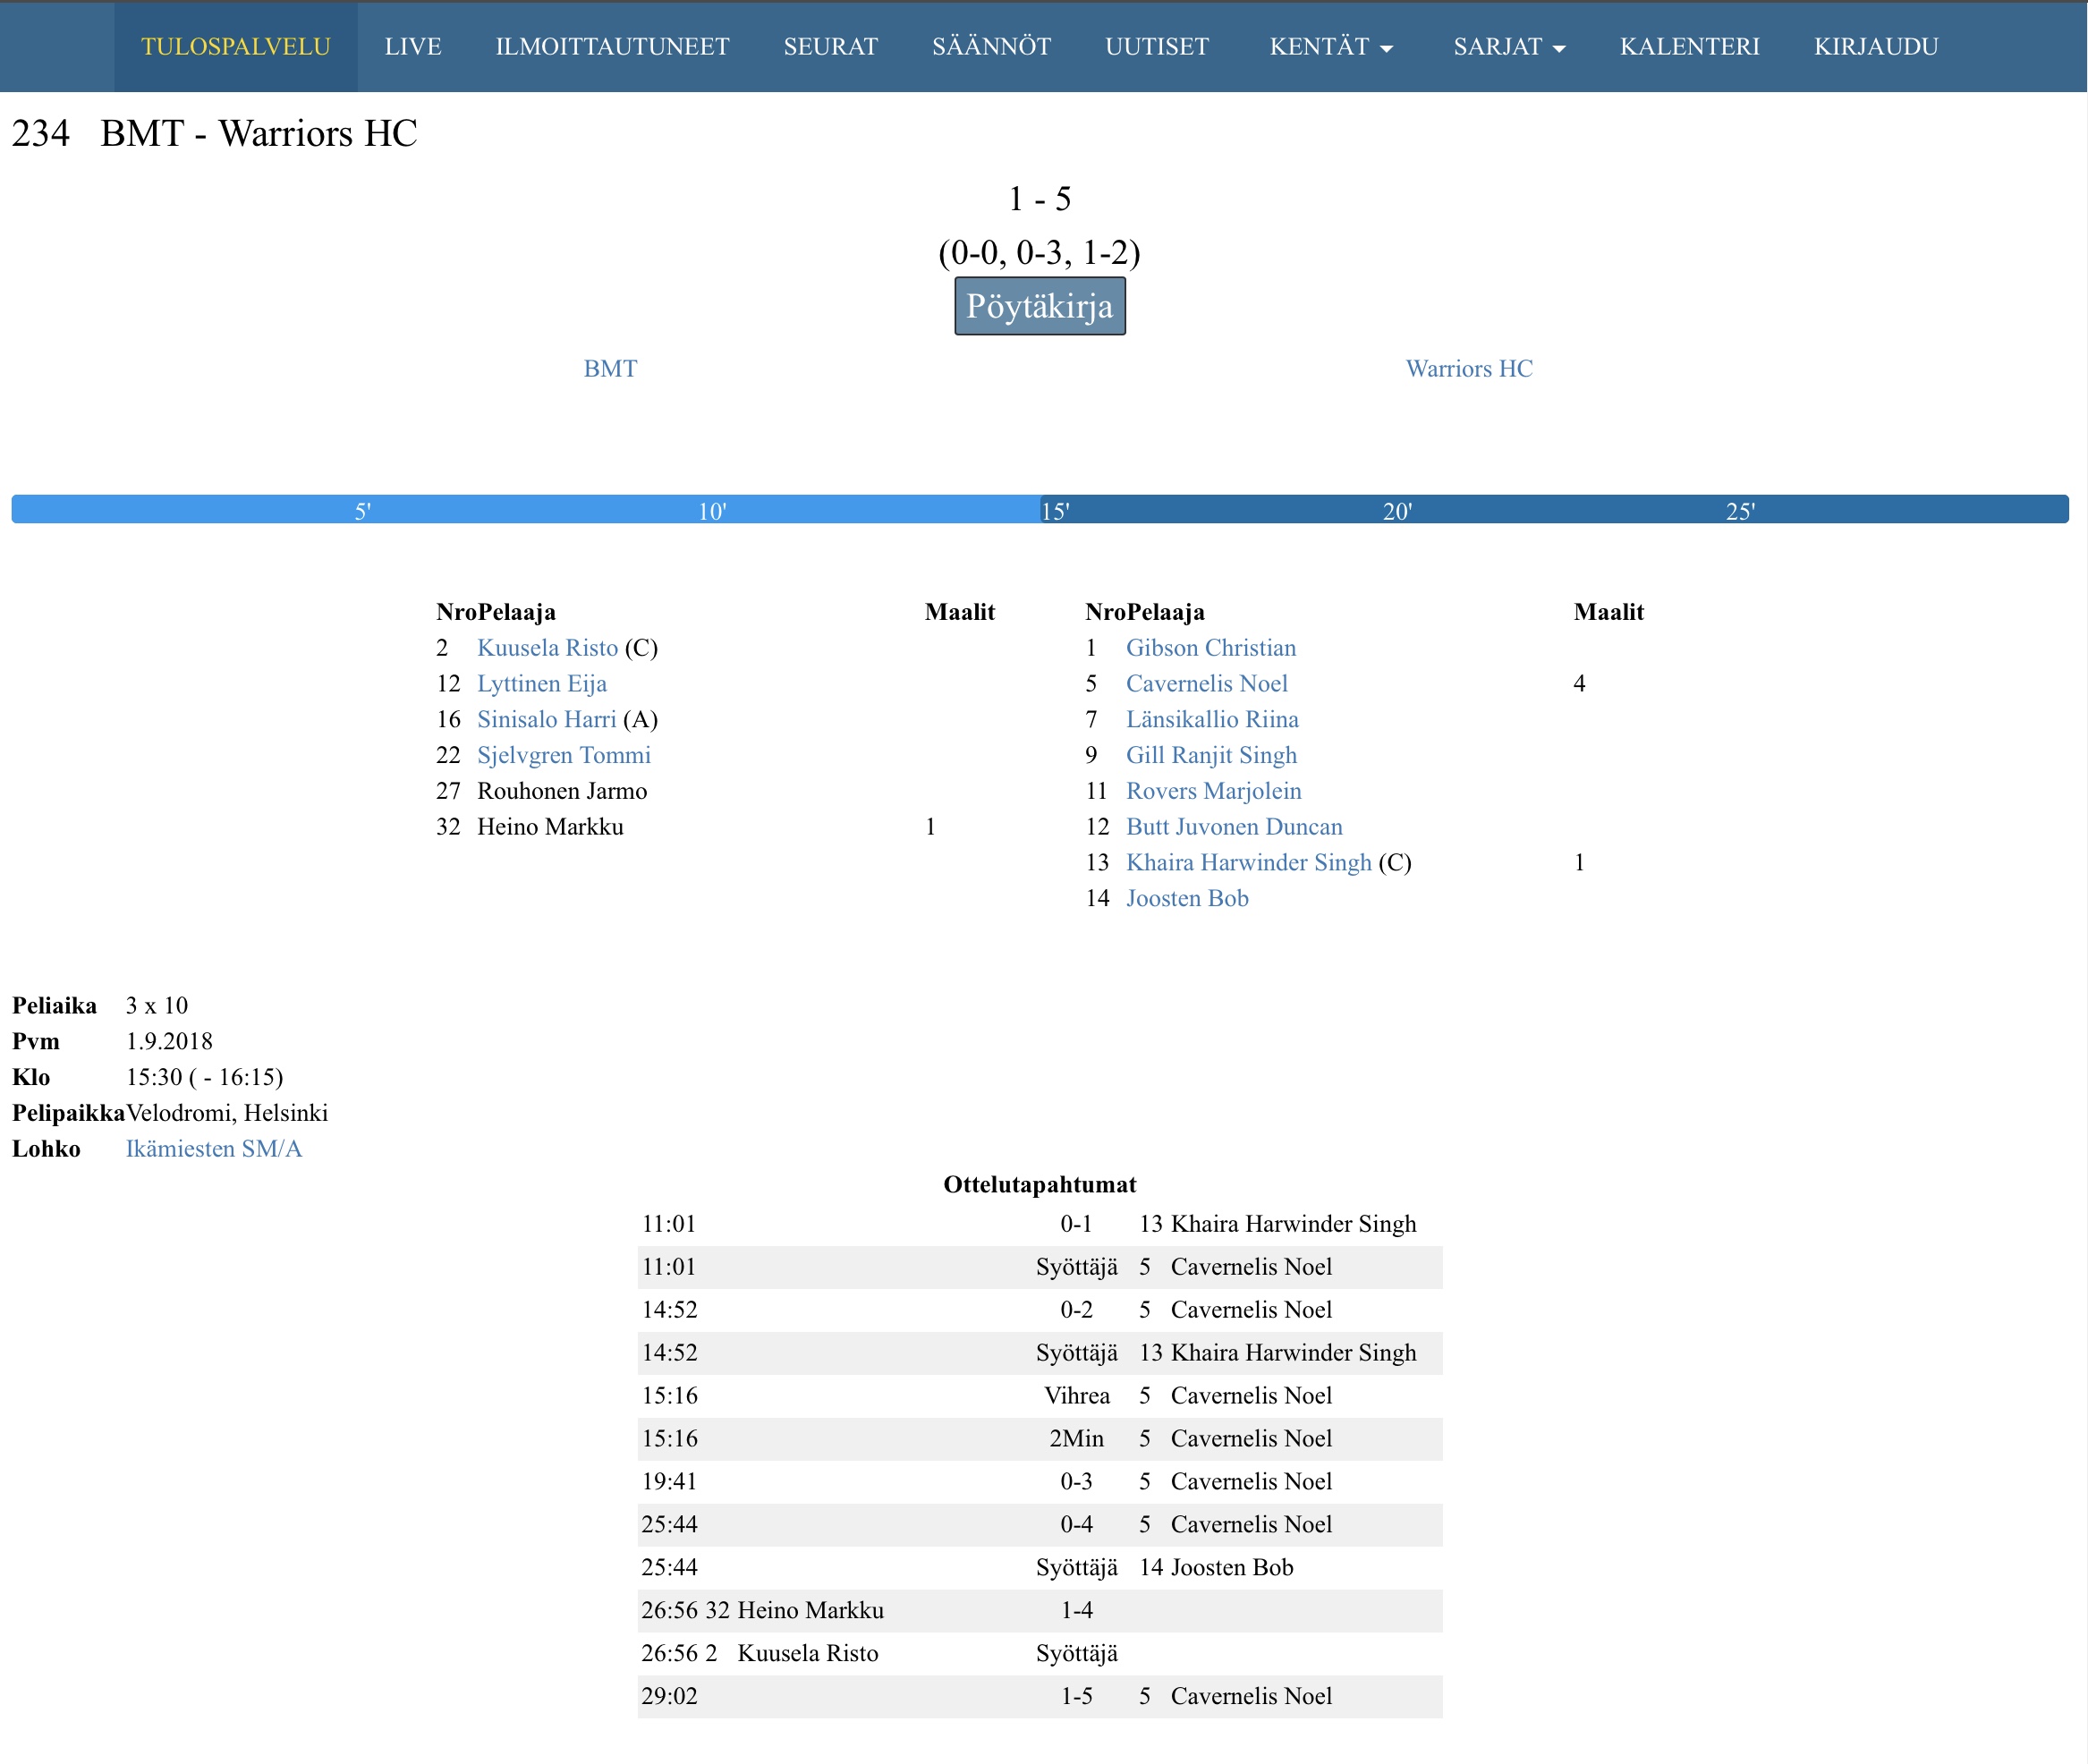
Task: Open player Cavernelis Noel's profile link
Action: (1206, 684)
